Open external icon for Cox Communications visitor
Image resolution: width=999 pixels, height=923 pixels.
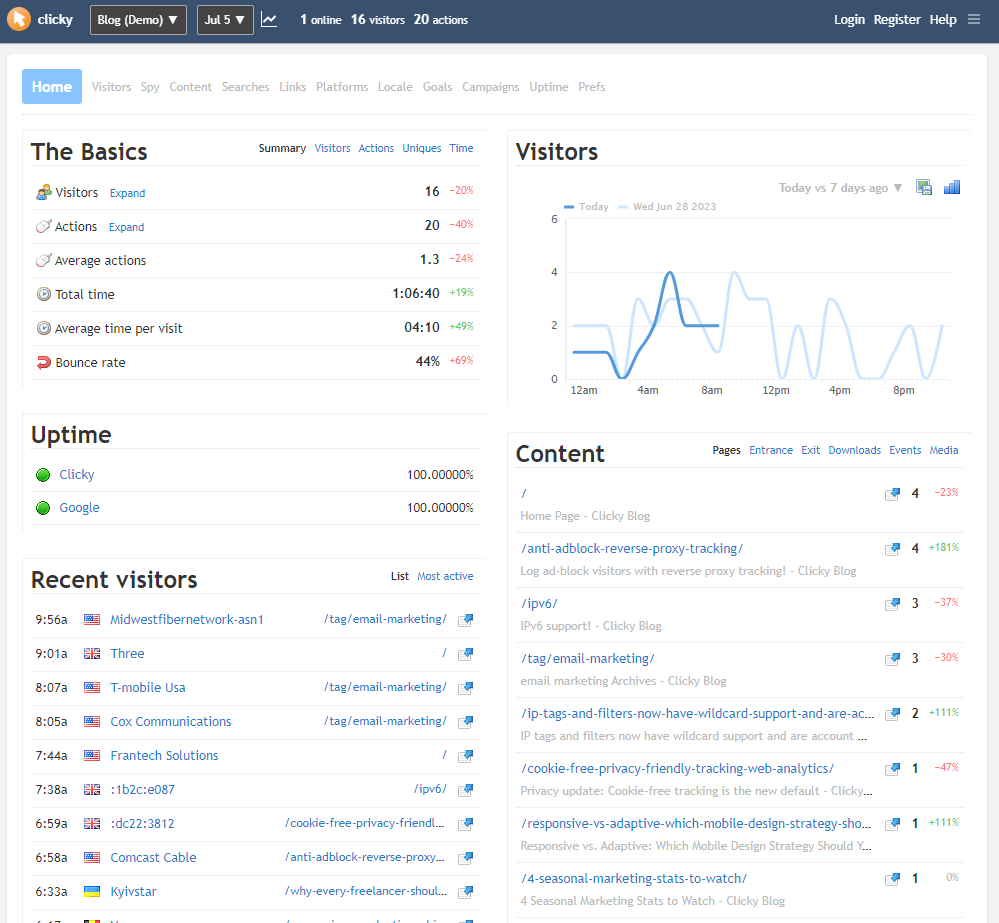(466, 721)
